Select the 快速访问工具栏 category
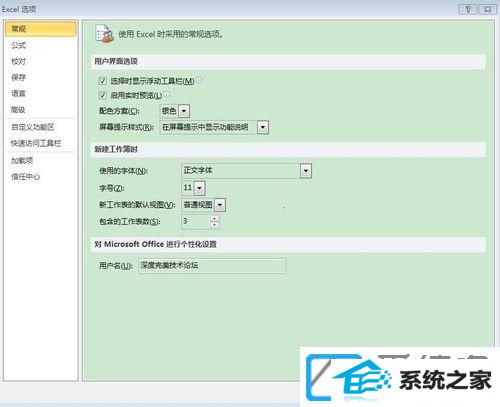This screenshot has width=500, height=407. coord(36,143)
